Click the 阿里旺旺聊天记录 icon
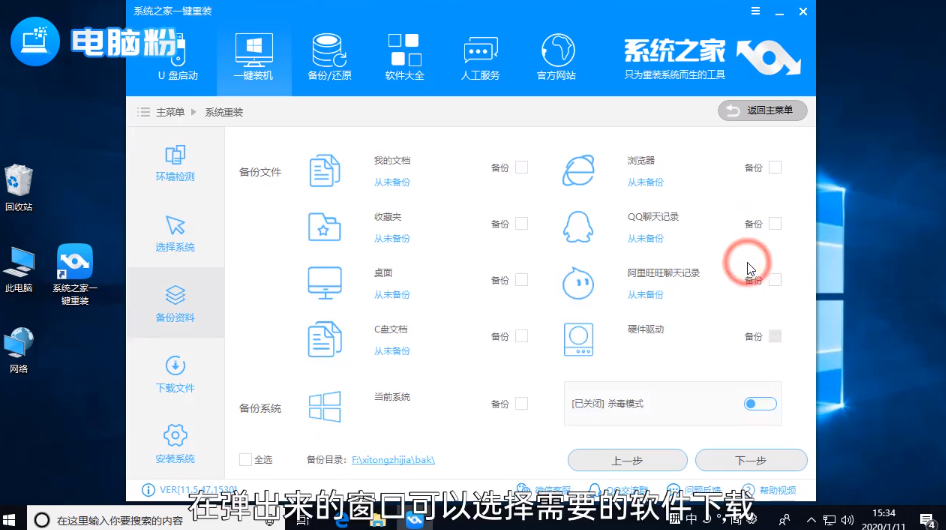This screenshot has height=530, width=946. 578,283
